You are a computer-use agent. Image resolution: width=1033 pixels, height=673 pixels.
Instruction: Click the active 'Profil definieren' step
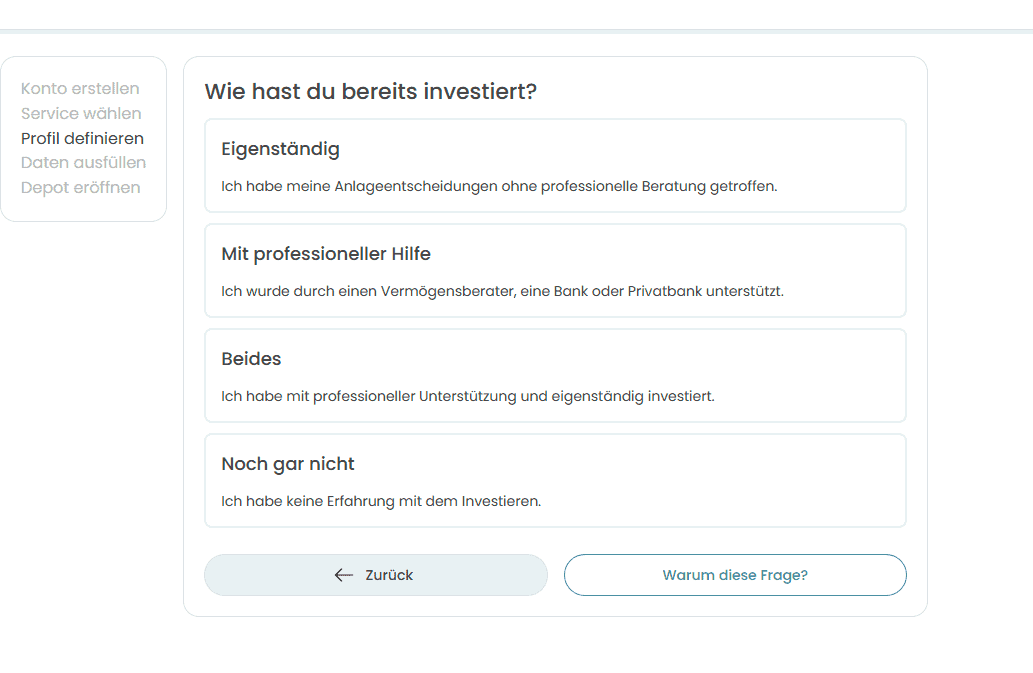click(82, 138)
